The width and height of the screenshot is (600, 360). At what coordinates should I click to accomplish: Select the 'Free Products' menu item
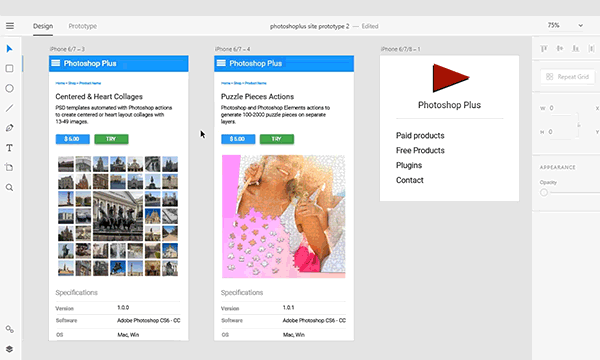click(x=420, y=150)
